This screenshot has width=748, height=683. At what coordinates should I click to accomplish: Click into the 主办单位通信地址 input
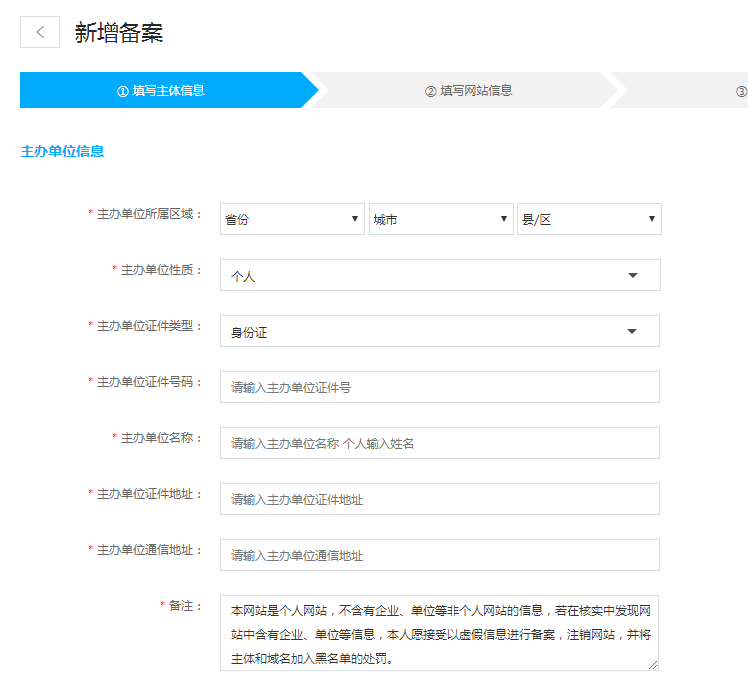tap(439, 555)
